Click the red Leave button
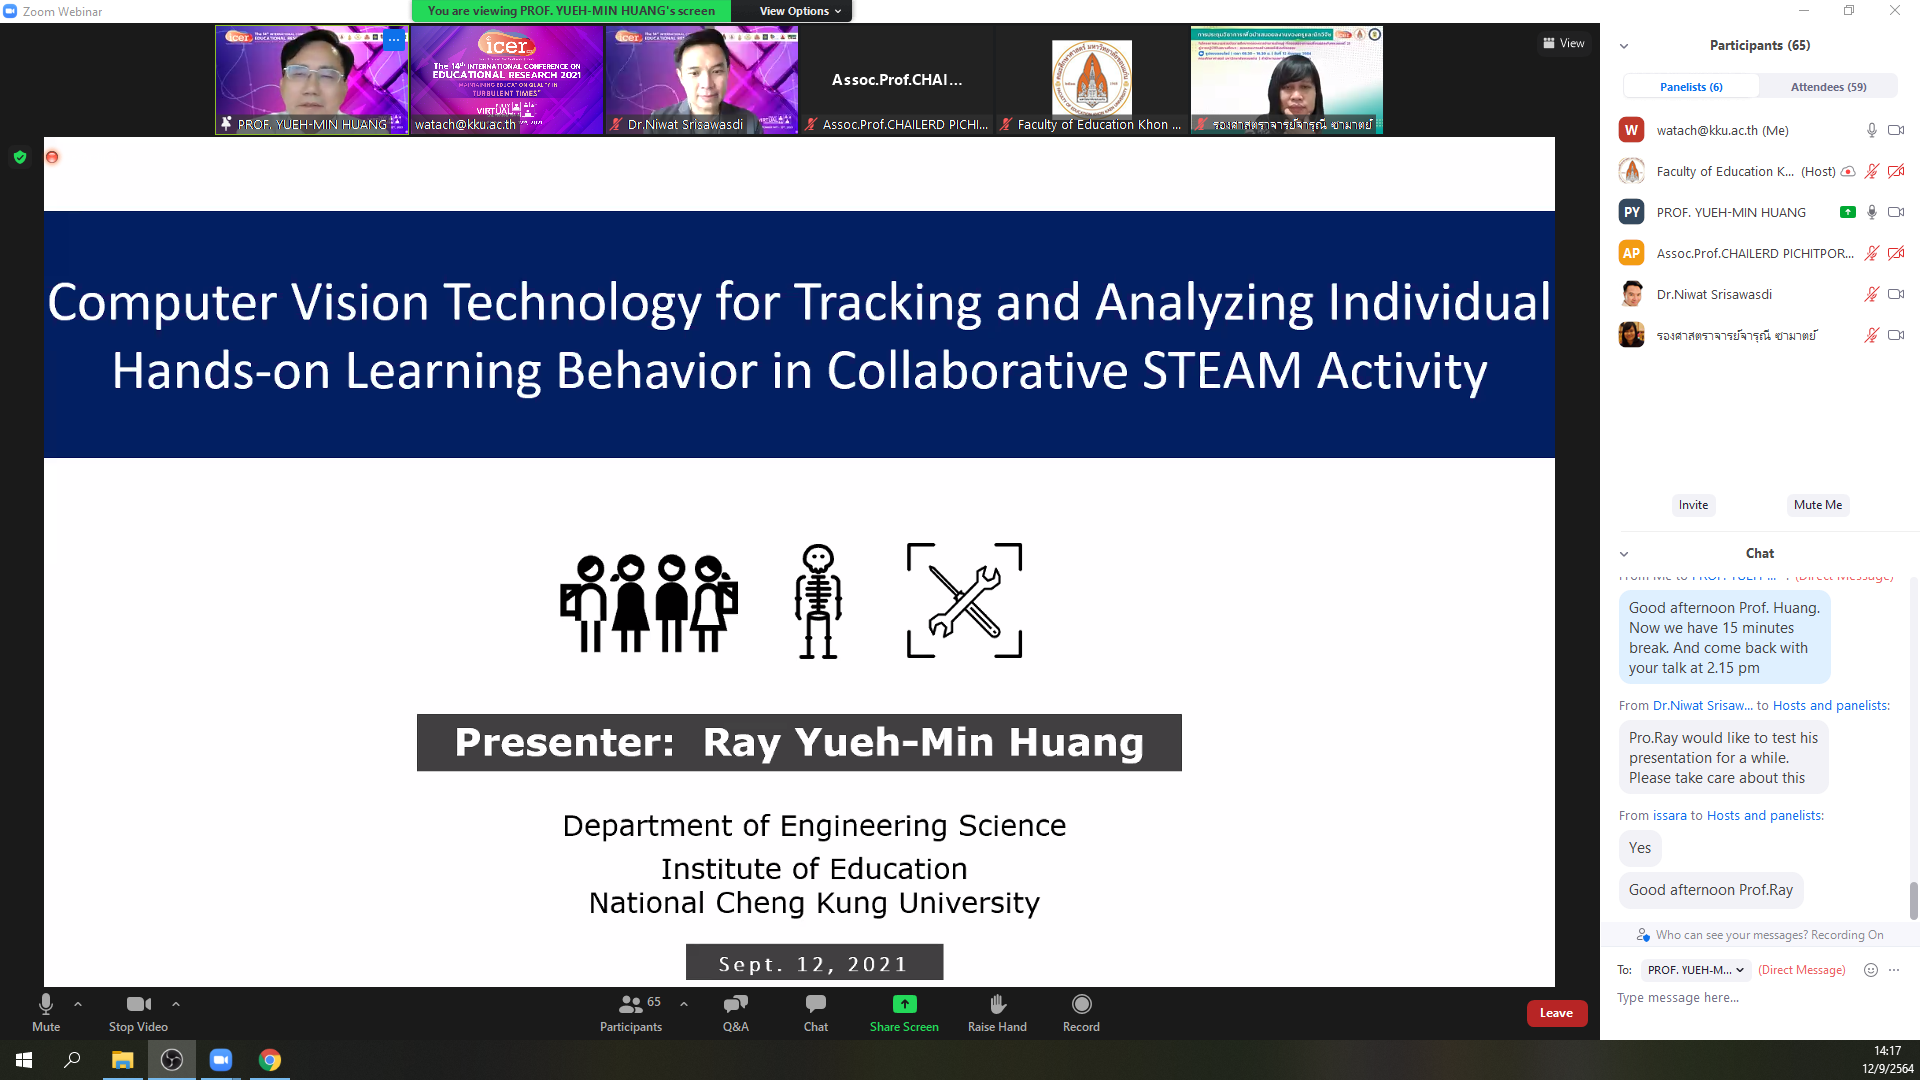Viewport: 1920px width, 1080px height. coord(1556,1013)
